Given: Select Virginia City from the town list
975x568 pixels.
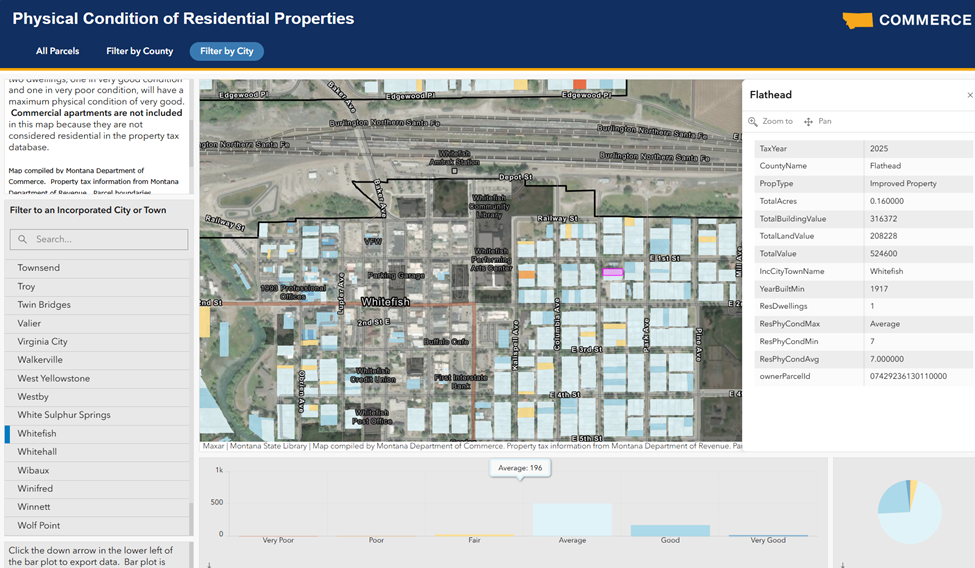Looking at the screenshot, I should point(42,342).
